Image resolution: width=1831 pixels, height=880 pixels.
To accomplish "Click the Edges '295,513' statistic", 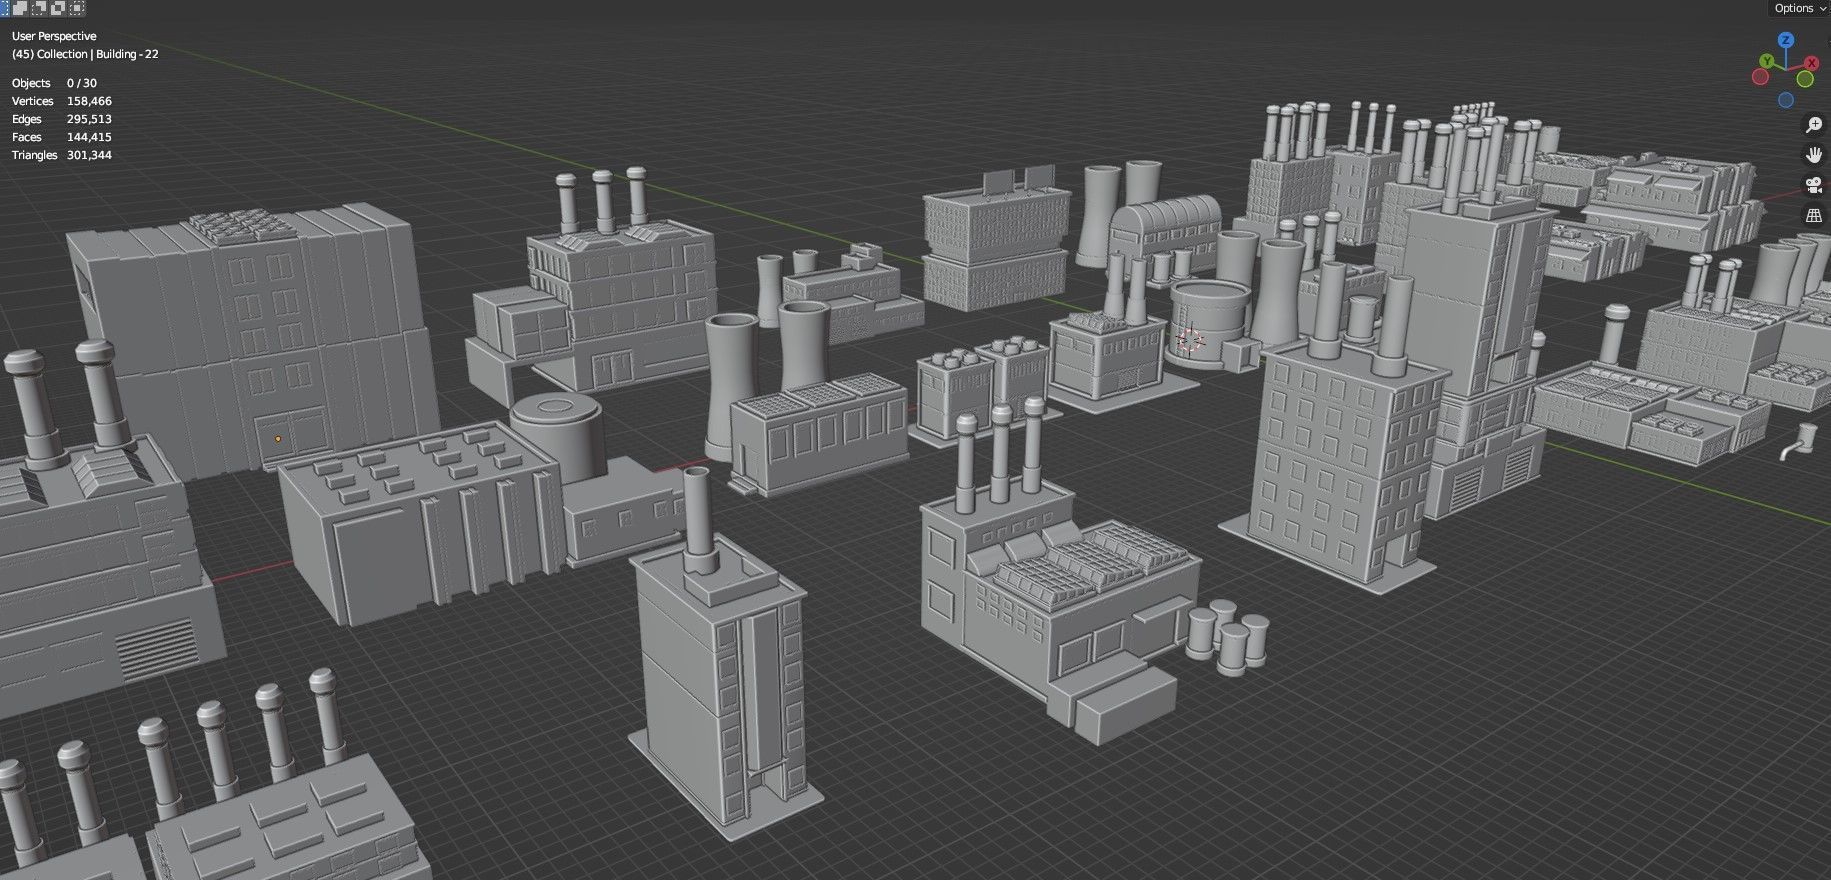I will pos(89,119).
